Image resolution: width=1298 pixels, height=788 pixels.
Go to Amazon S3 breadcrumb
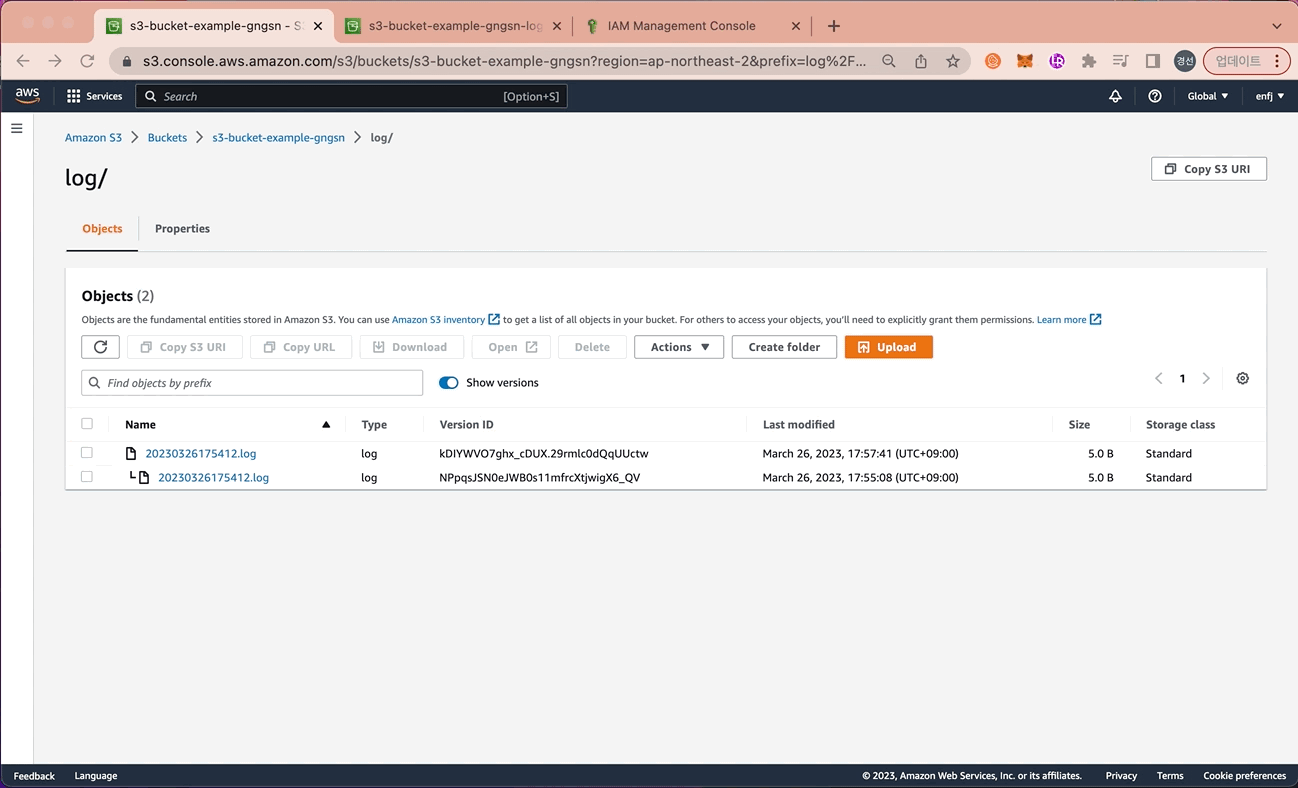tap(93, 138)
